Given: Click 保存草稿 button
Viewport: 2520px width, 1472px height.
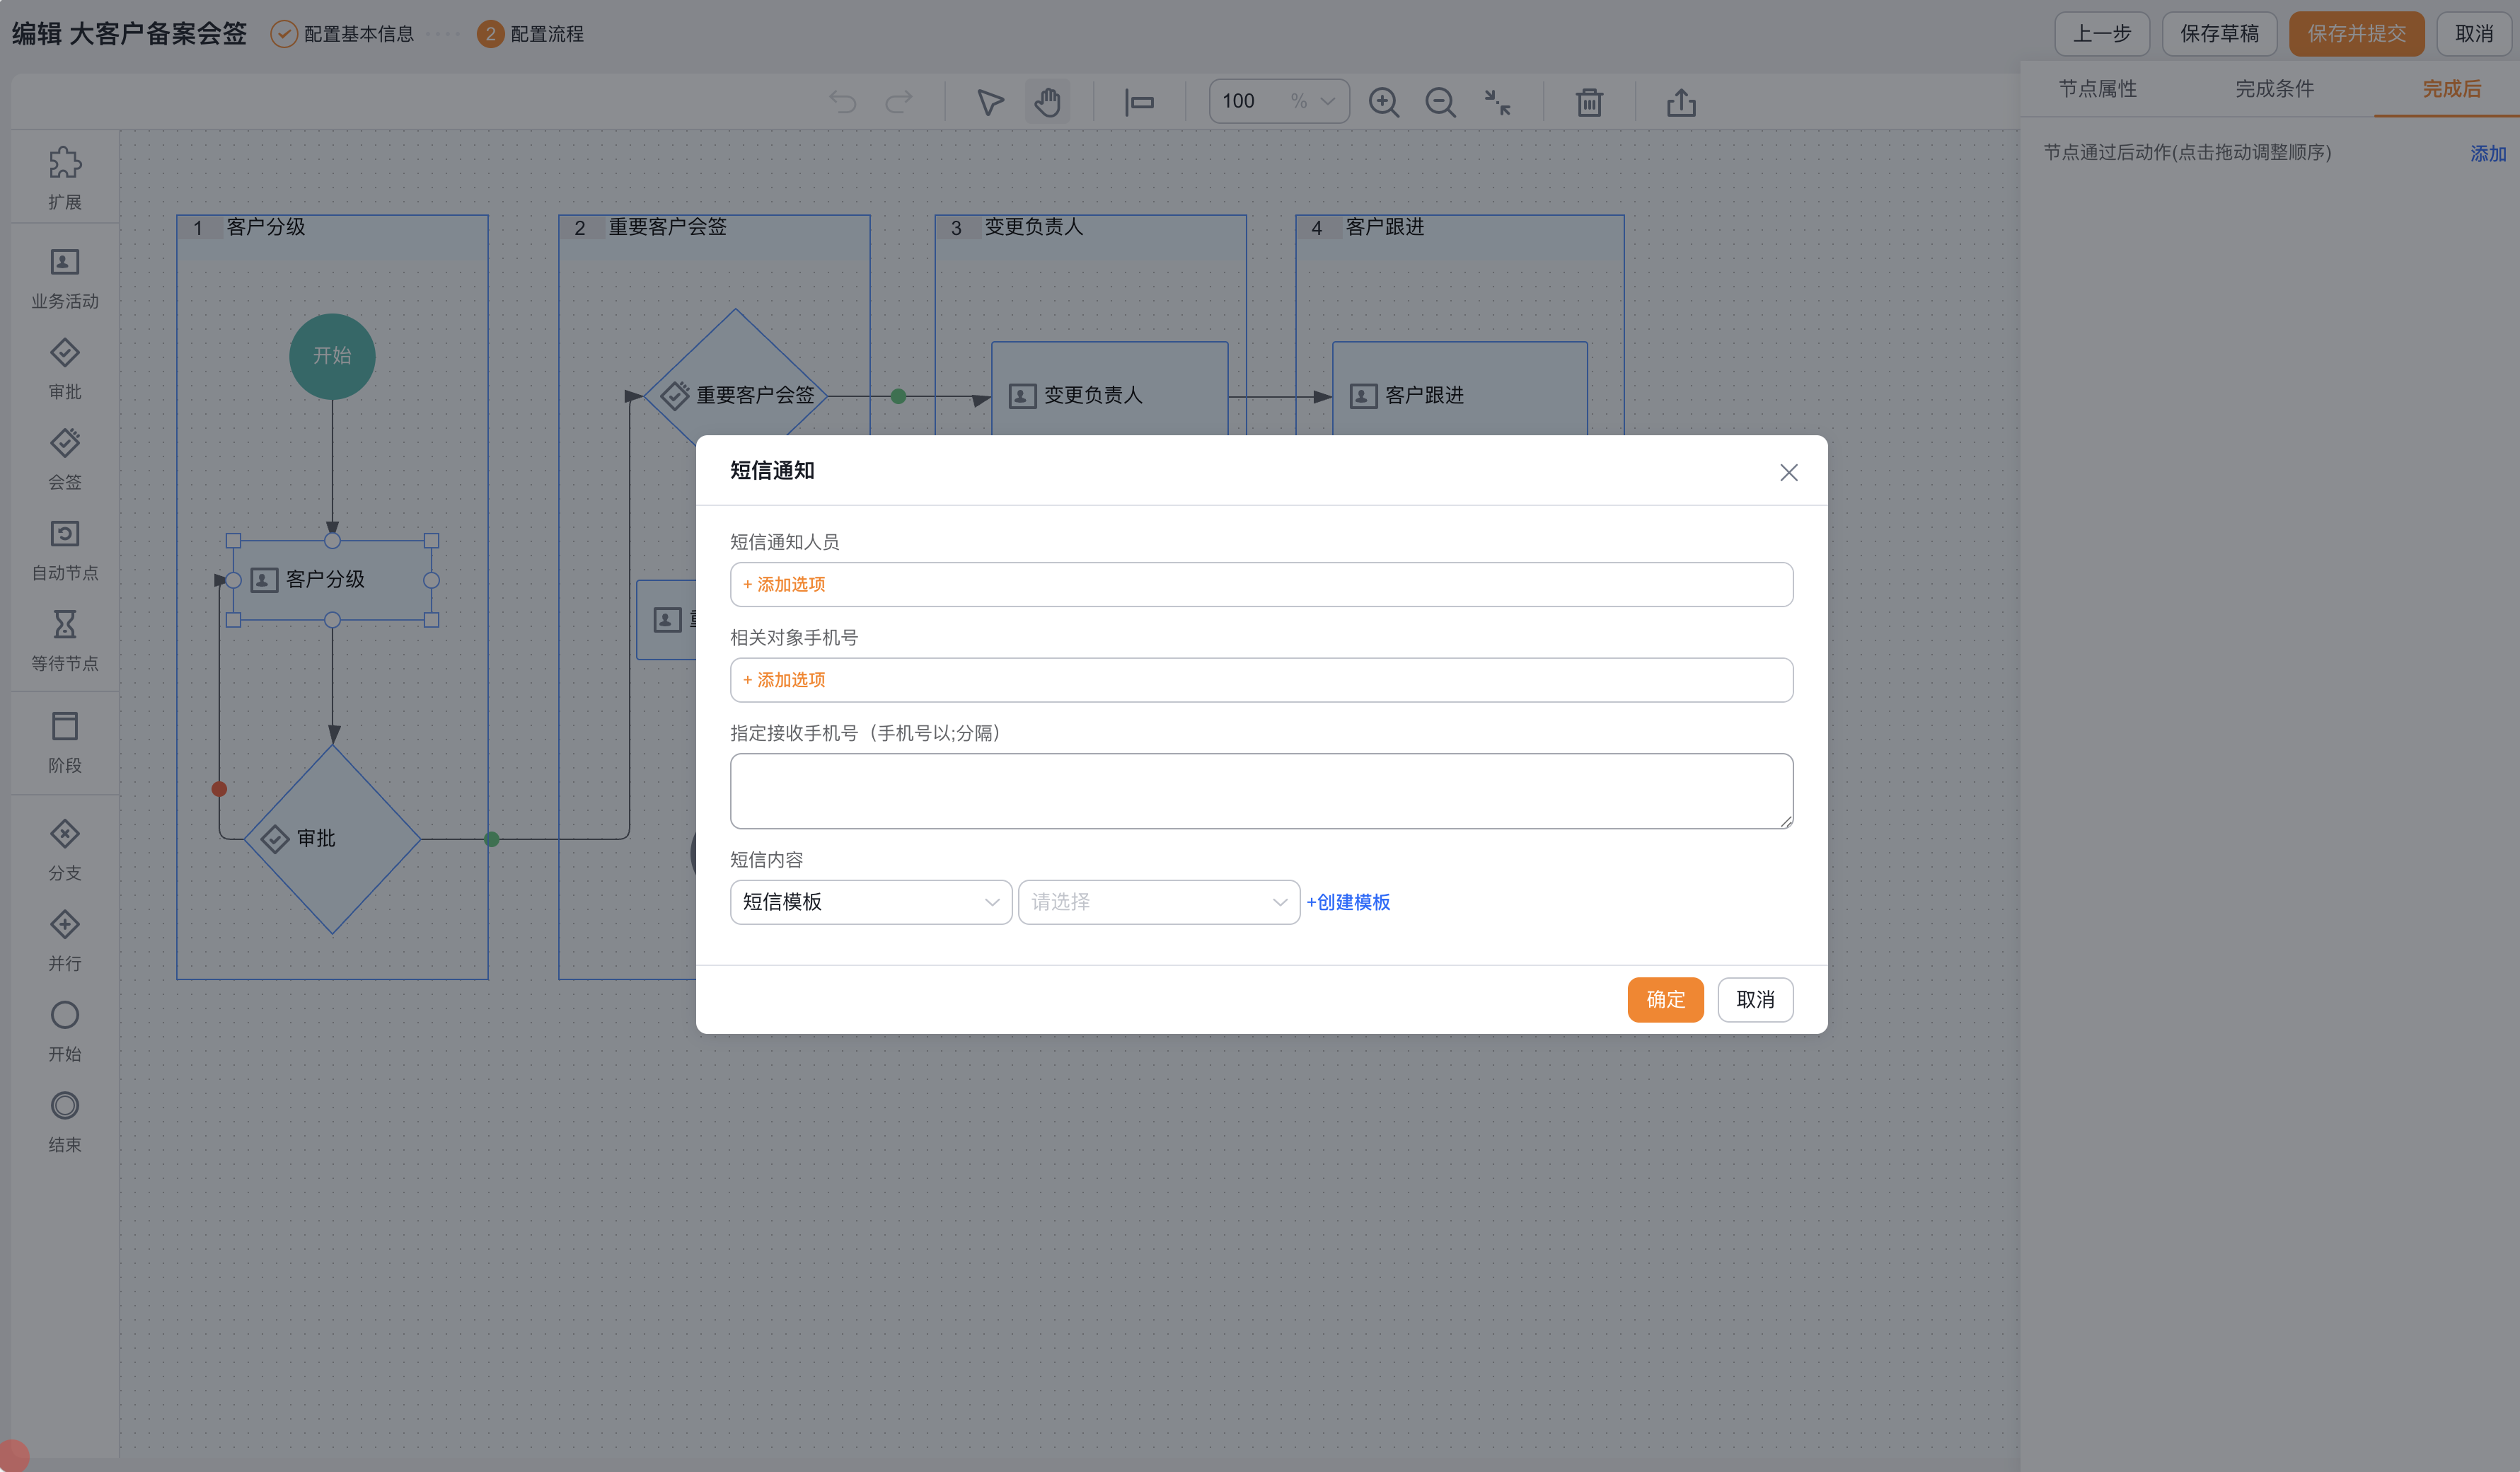Looking at the screenshot, I should pyautogui.click(x=2219, y=34).
